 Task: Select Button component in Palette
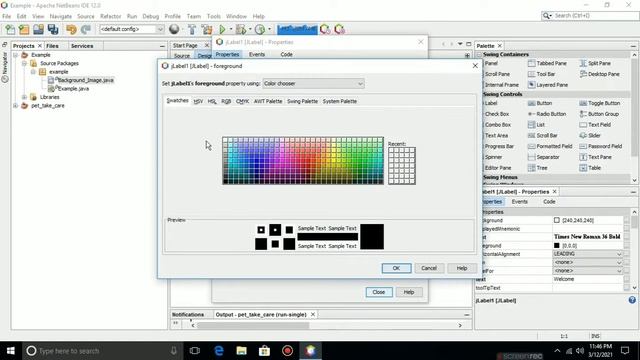(x=540, y=103)
